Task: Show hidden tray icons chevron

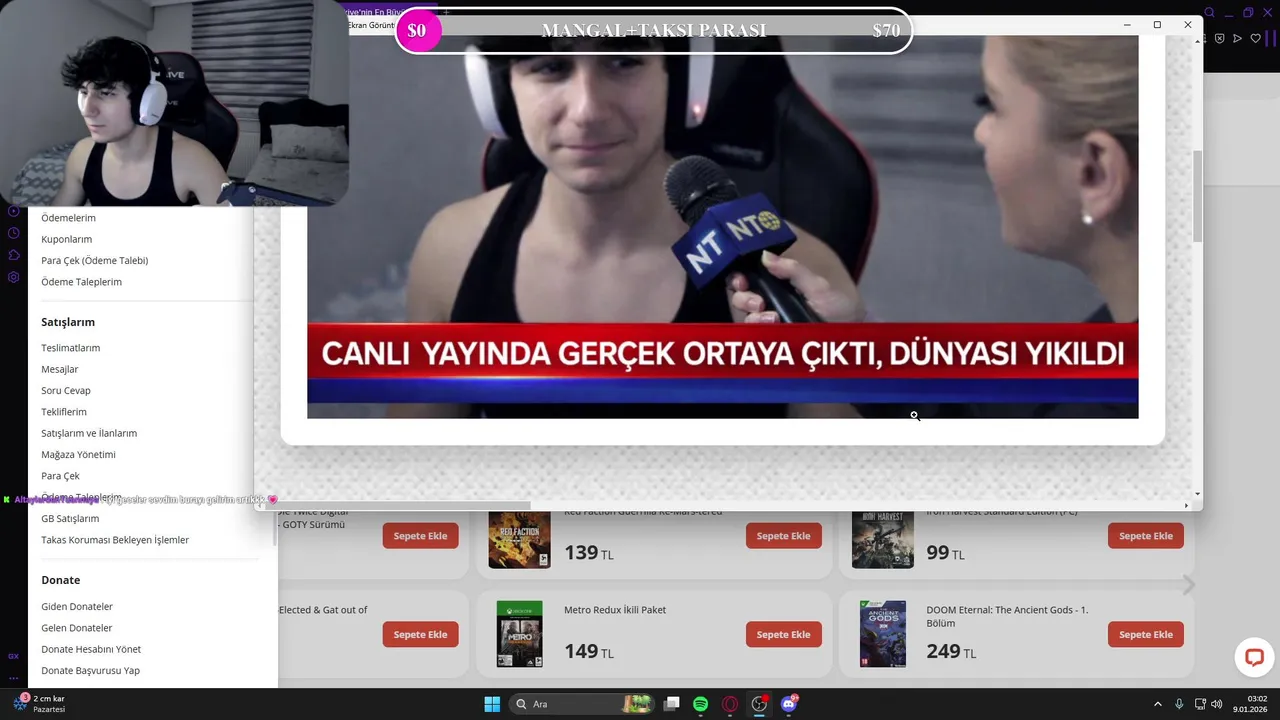Action: [x=1158, y=704]
